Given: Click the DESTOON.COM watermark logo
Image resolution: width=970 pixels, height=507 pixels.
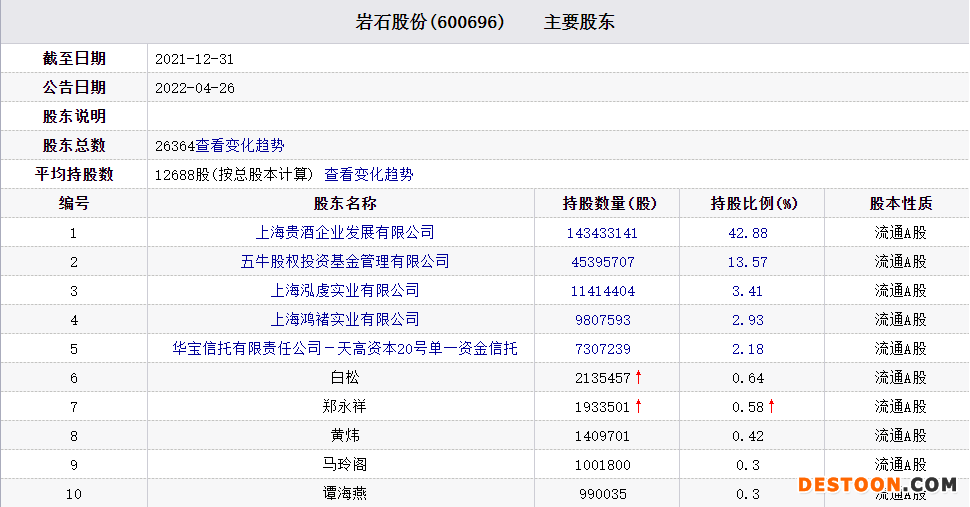Looking at the screenshot, I should (877, 485).
